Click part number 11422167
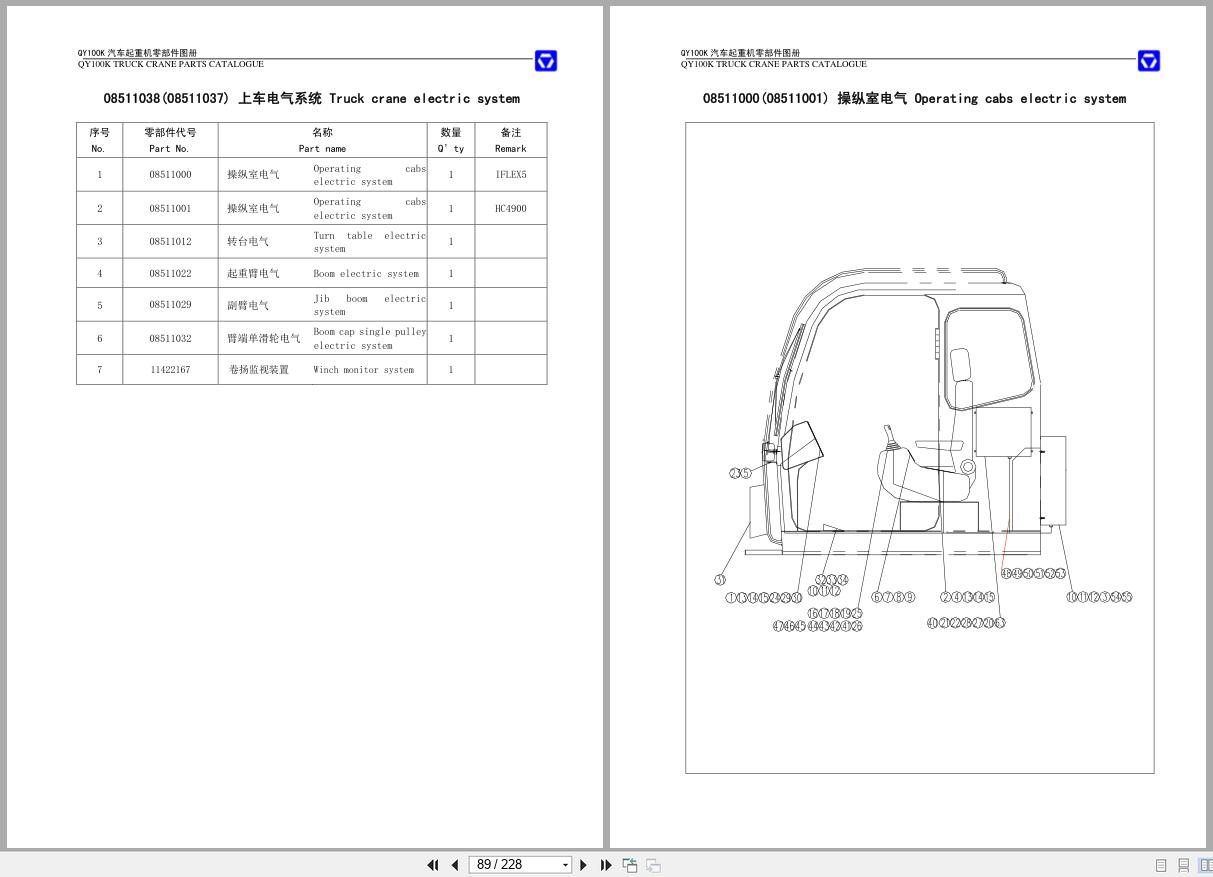 click(x=170, y=370)
